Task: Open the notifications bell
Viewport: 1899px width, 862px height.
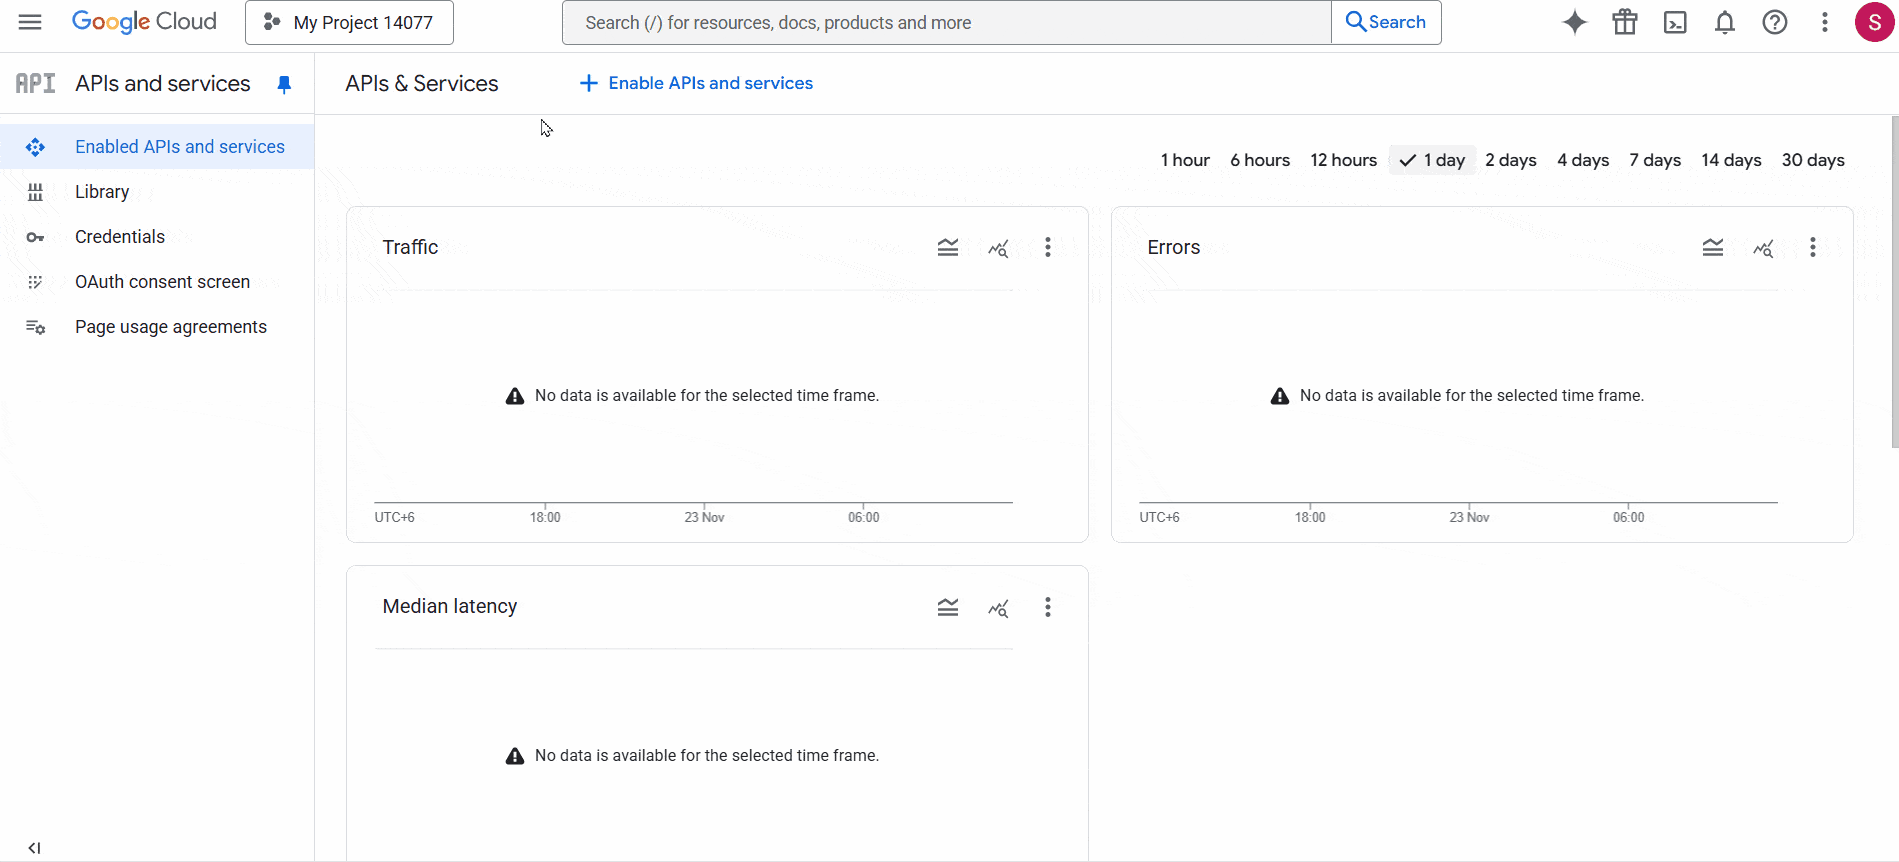Action: pos(1724,22)
